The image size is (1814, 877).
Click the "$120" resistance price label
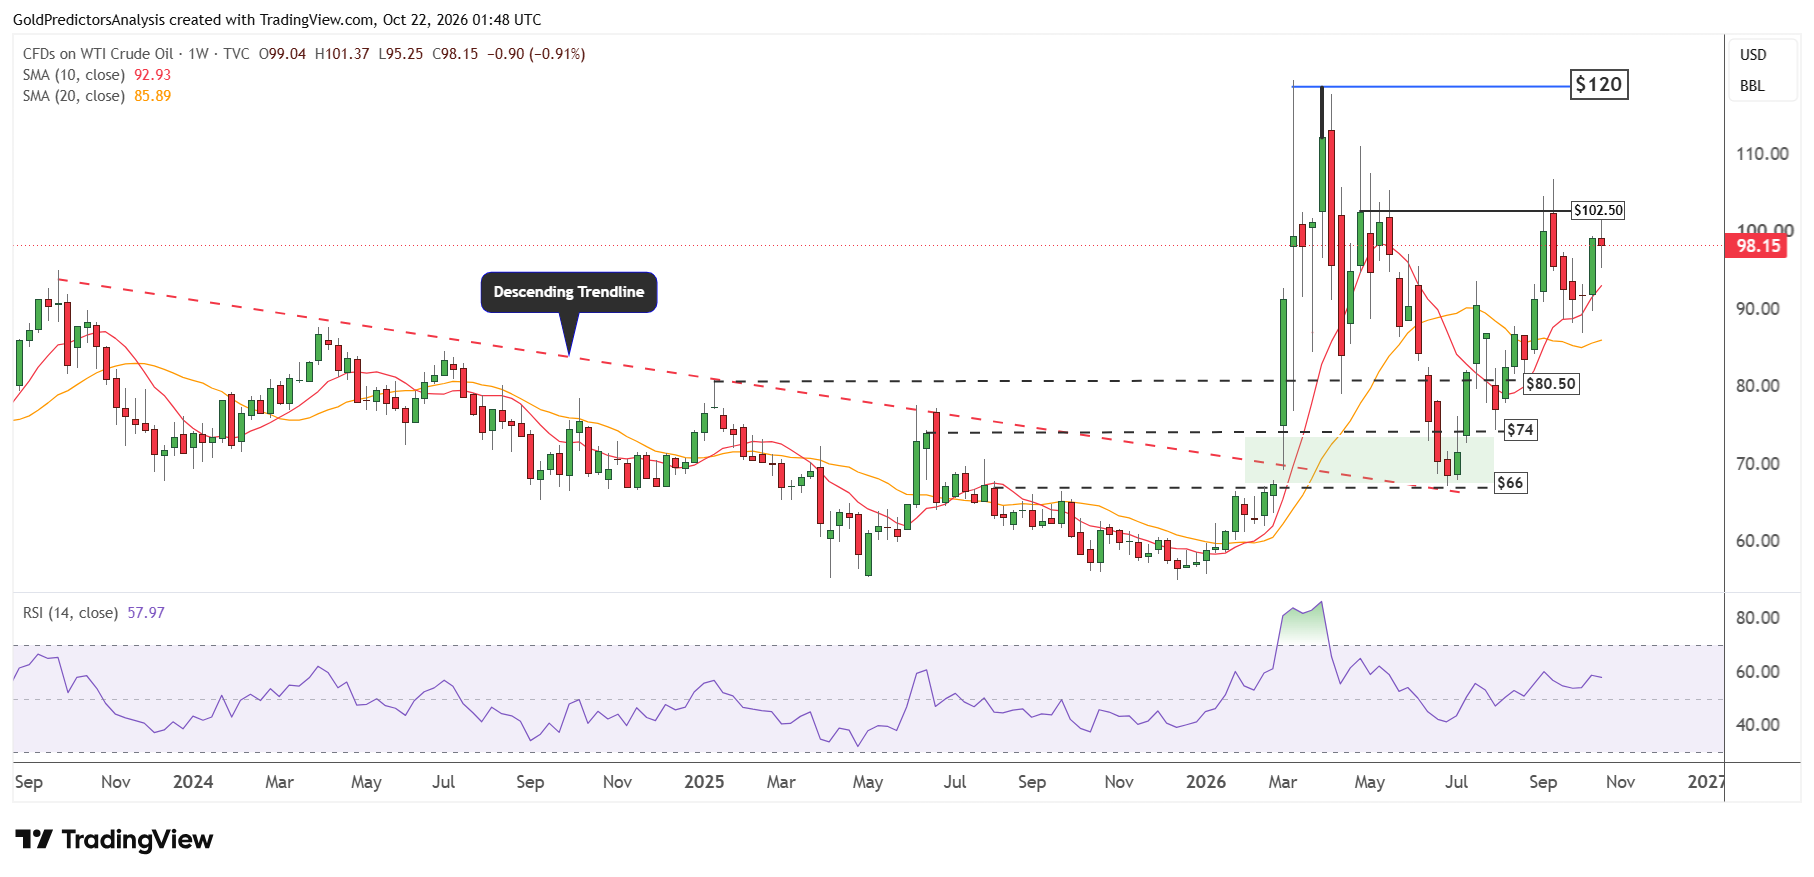pos(1599,84)
